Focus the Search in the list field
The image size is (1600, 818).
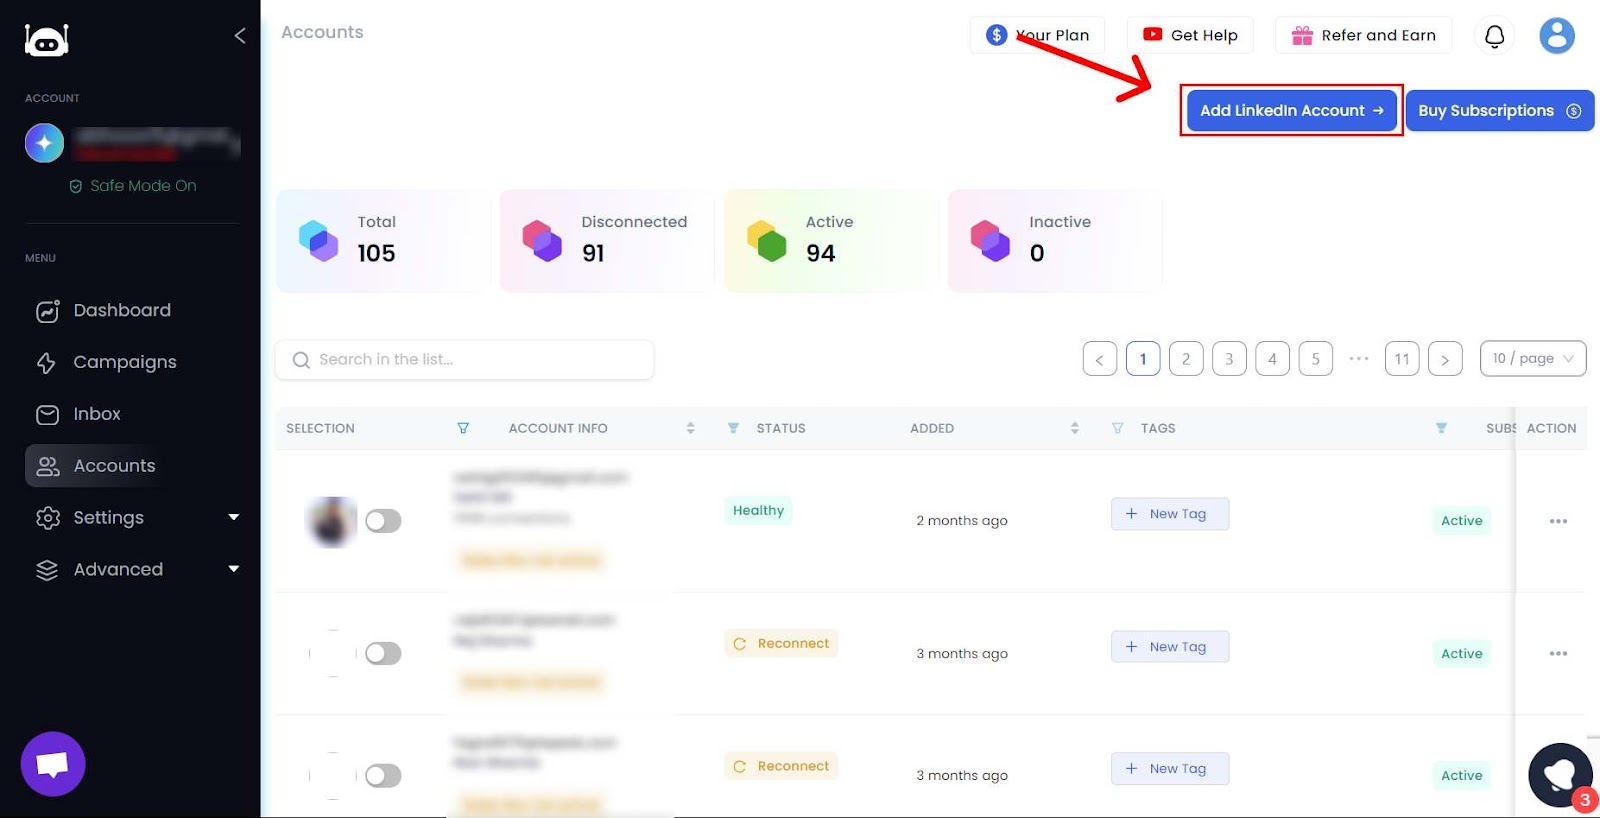tap(465, 360)
